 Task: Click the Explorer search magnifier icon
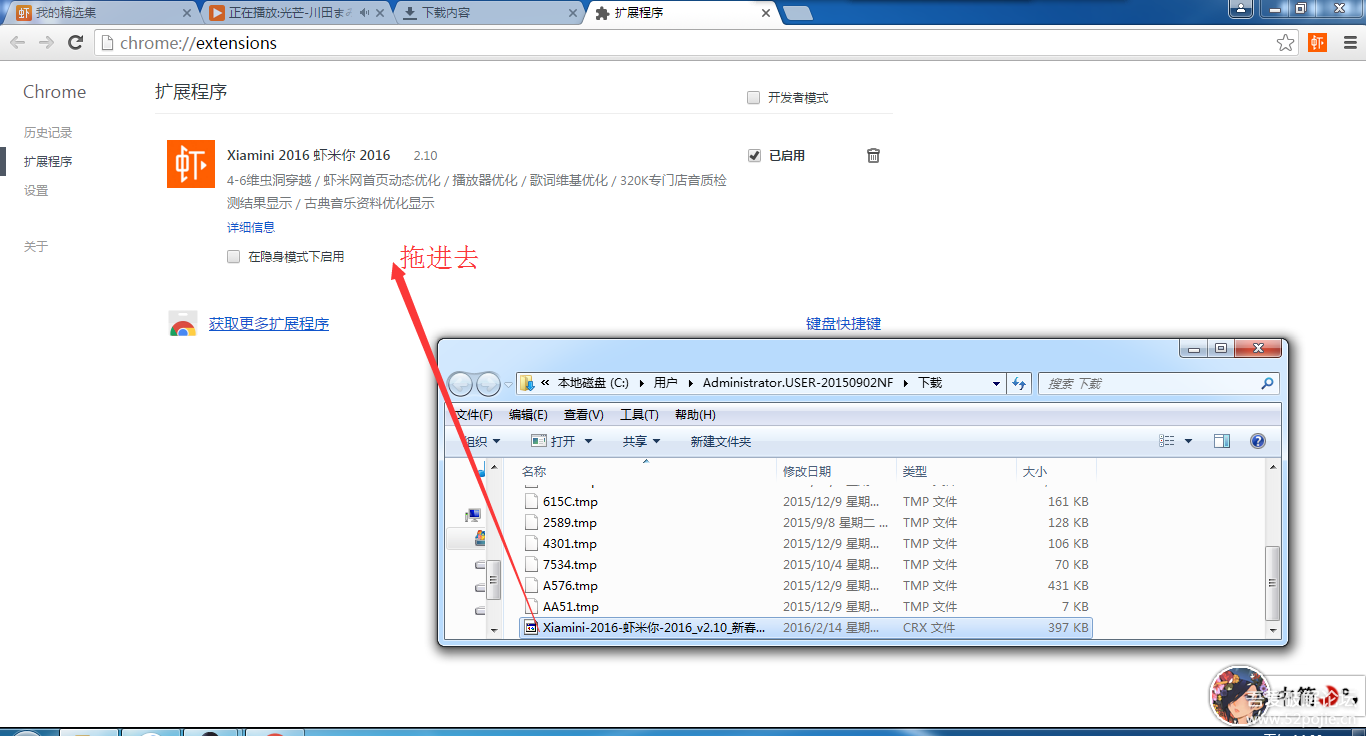(1267, 383)
